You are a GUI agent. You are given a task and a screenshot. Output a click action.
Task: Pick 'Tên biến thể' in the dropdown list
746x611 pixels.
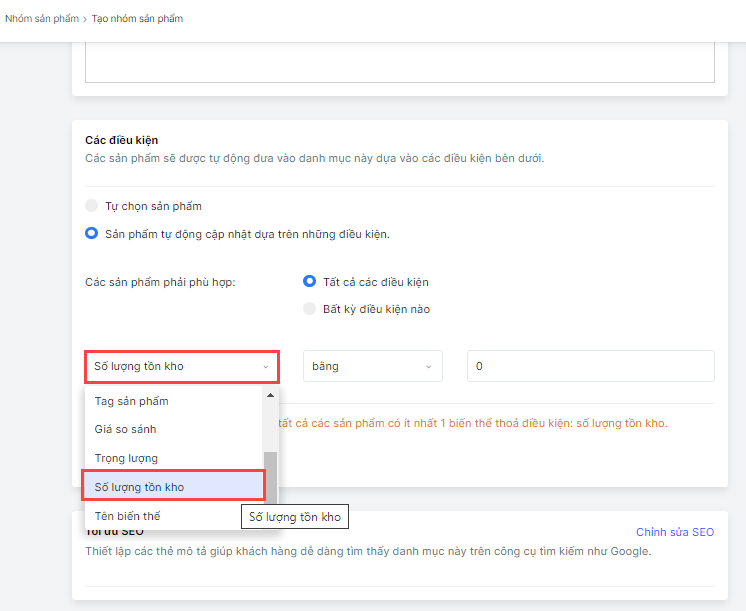pos(128,516)
